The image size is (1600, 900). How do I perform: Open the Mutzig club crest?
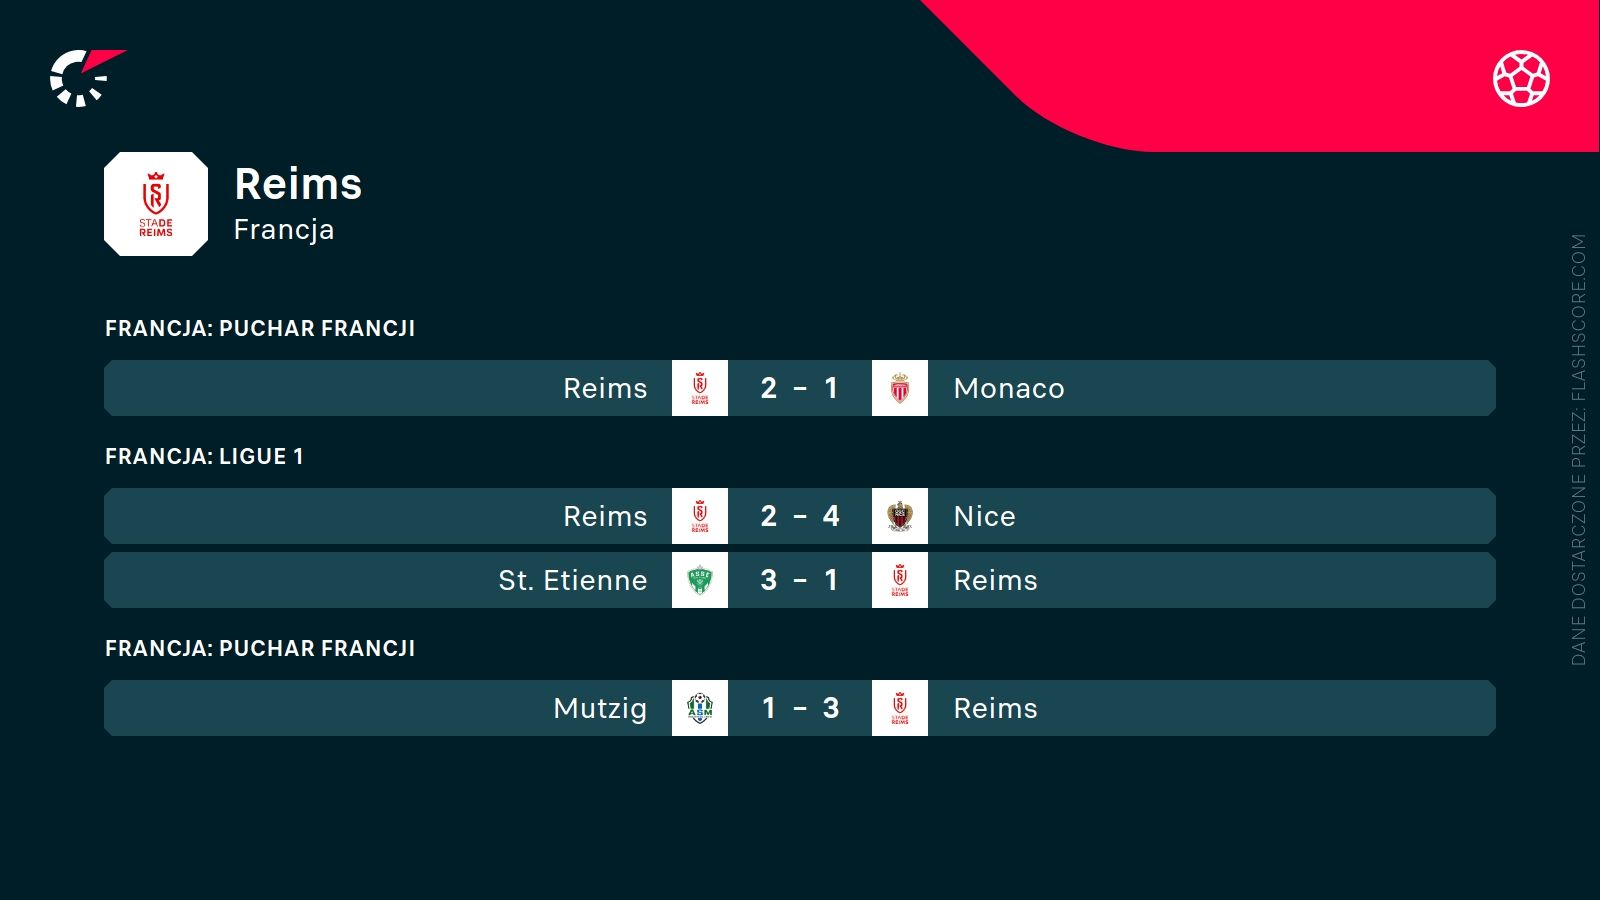click(700, 708)
